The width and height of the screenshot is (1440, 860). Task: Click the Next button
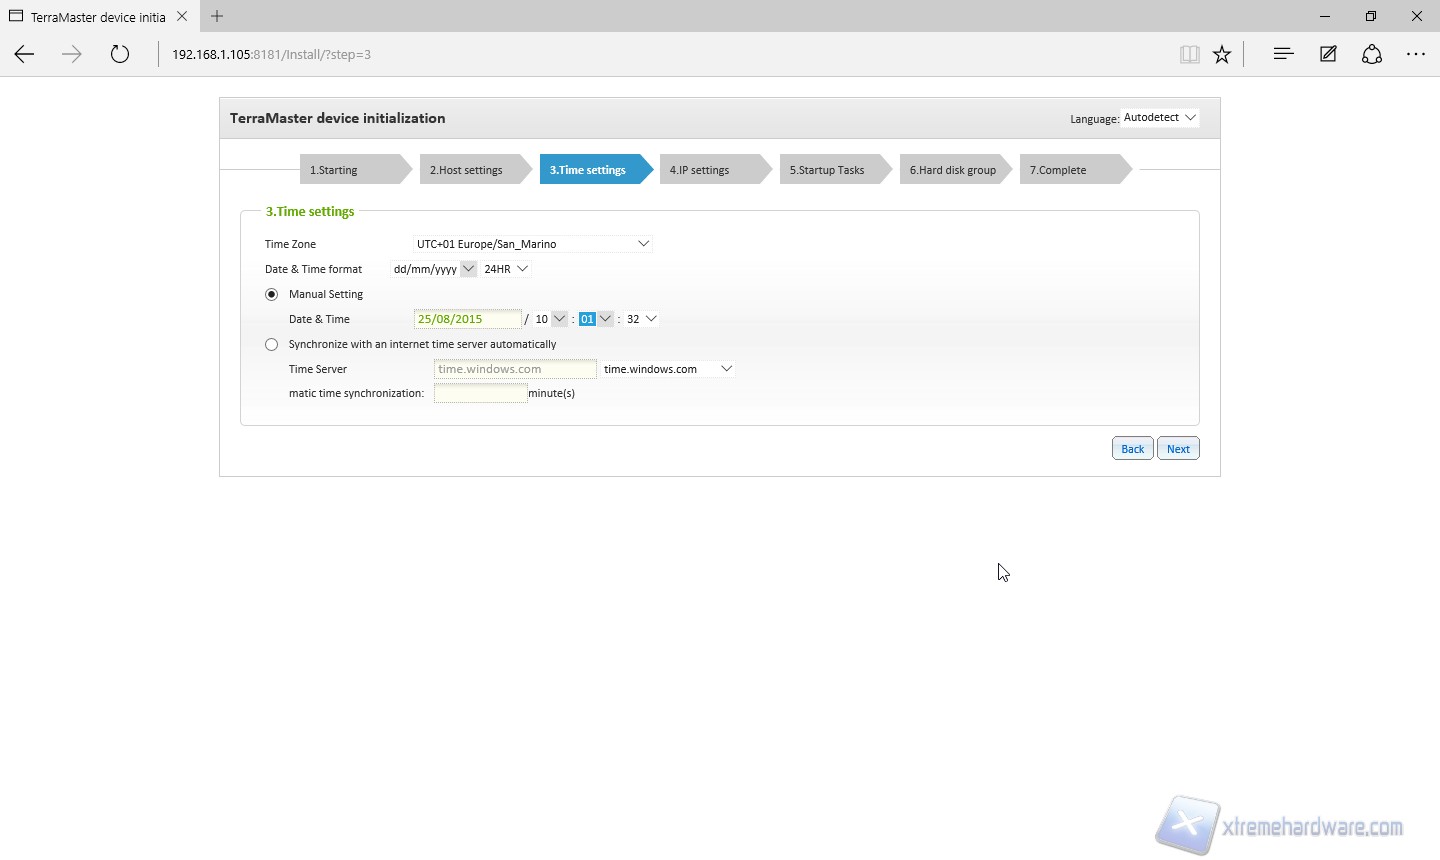click(1178, 449)
